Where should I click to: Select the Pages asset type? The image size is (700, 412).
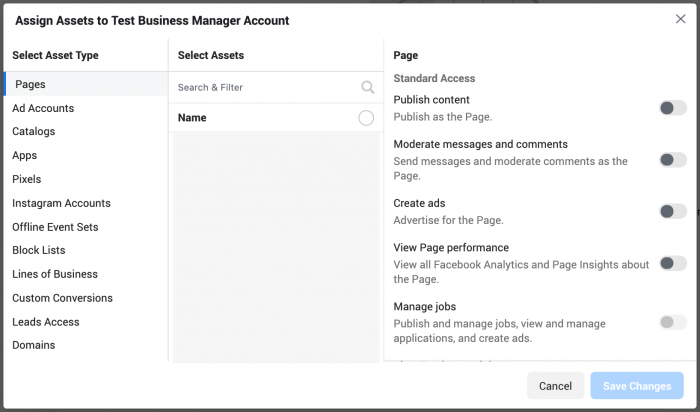[86, 84]
